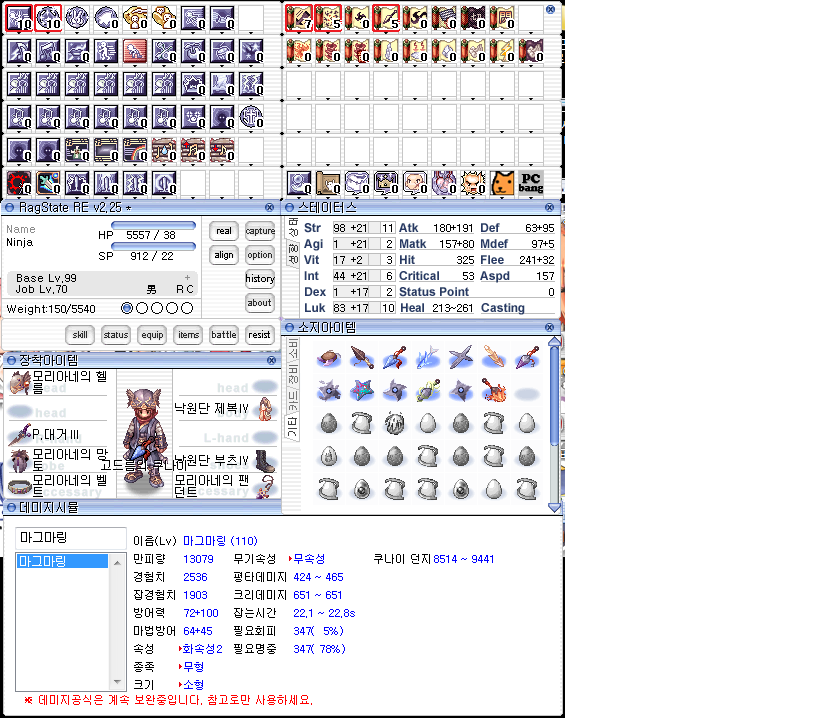This screenshot has height=718, width=819.
Task: Click the Fugitive Uniform IV armor icon
Action: point(264,408)
